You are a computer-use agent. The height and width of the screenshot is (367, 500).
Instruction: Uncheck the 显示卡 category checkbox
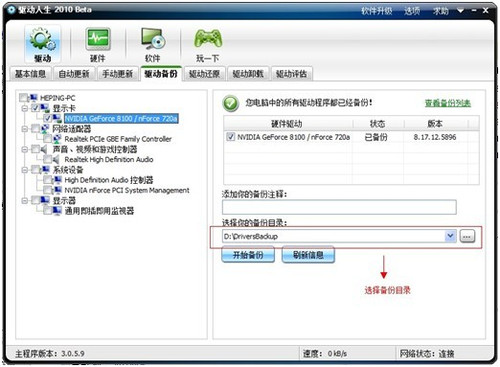(35, 108)
